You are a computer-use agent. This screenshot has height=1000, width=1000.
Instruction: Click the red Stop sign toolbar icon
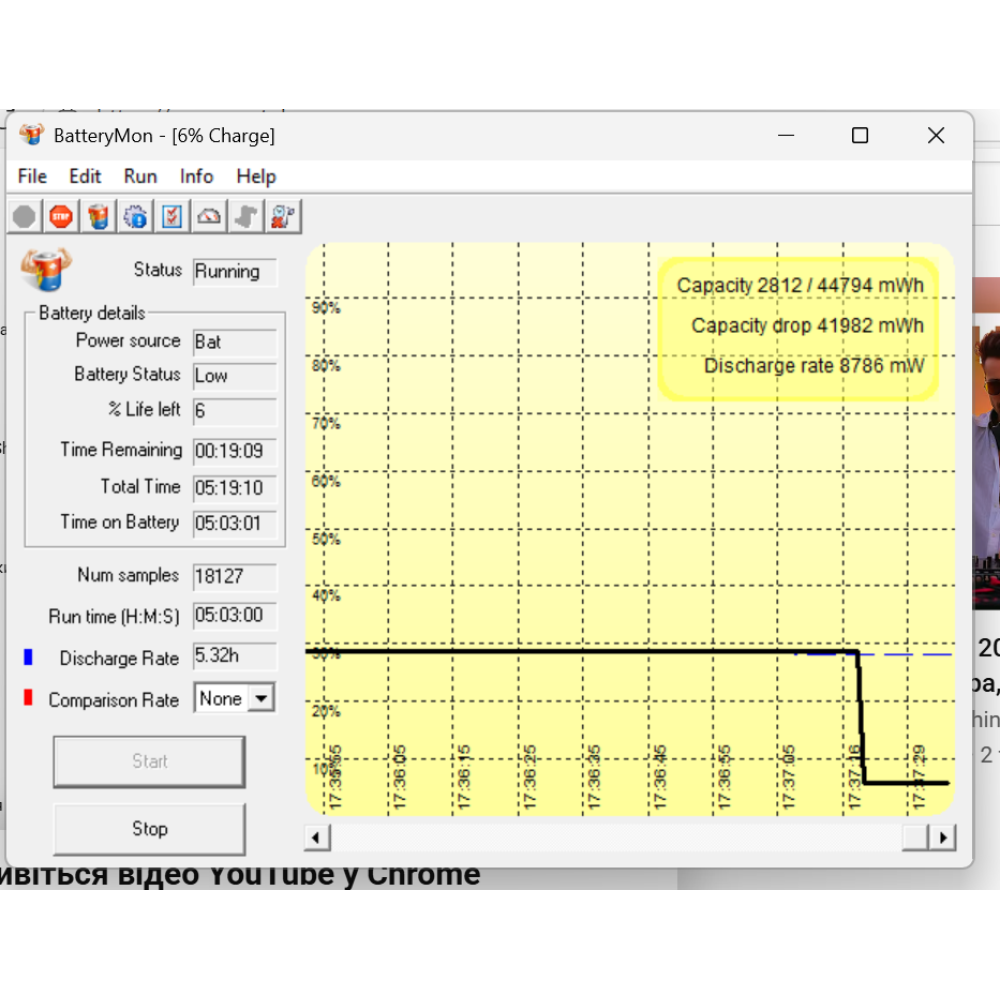(x=62, y=216)
